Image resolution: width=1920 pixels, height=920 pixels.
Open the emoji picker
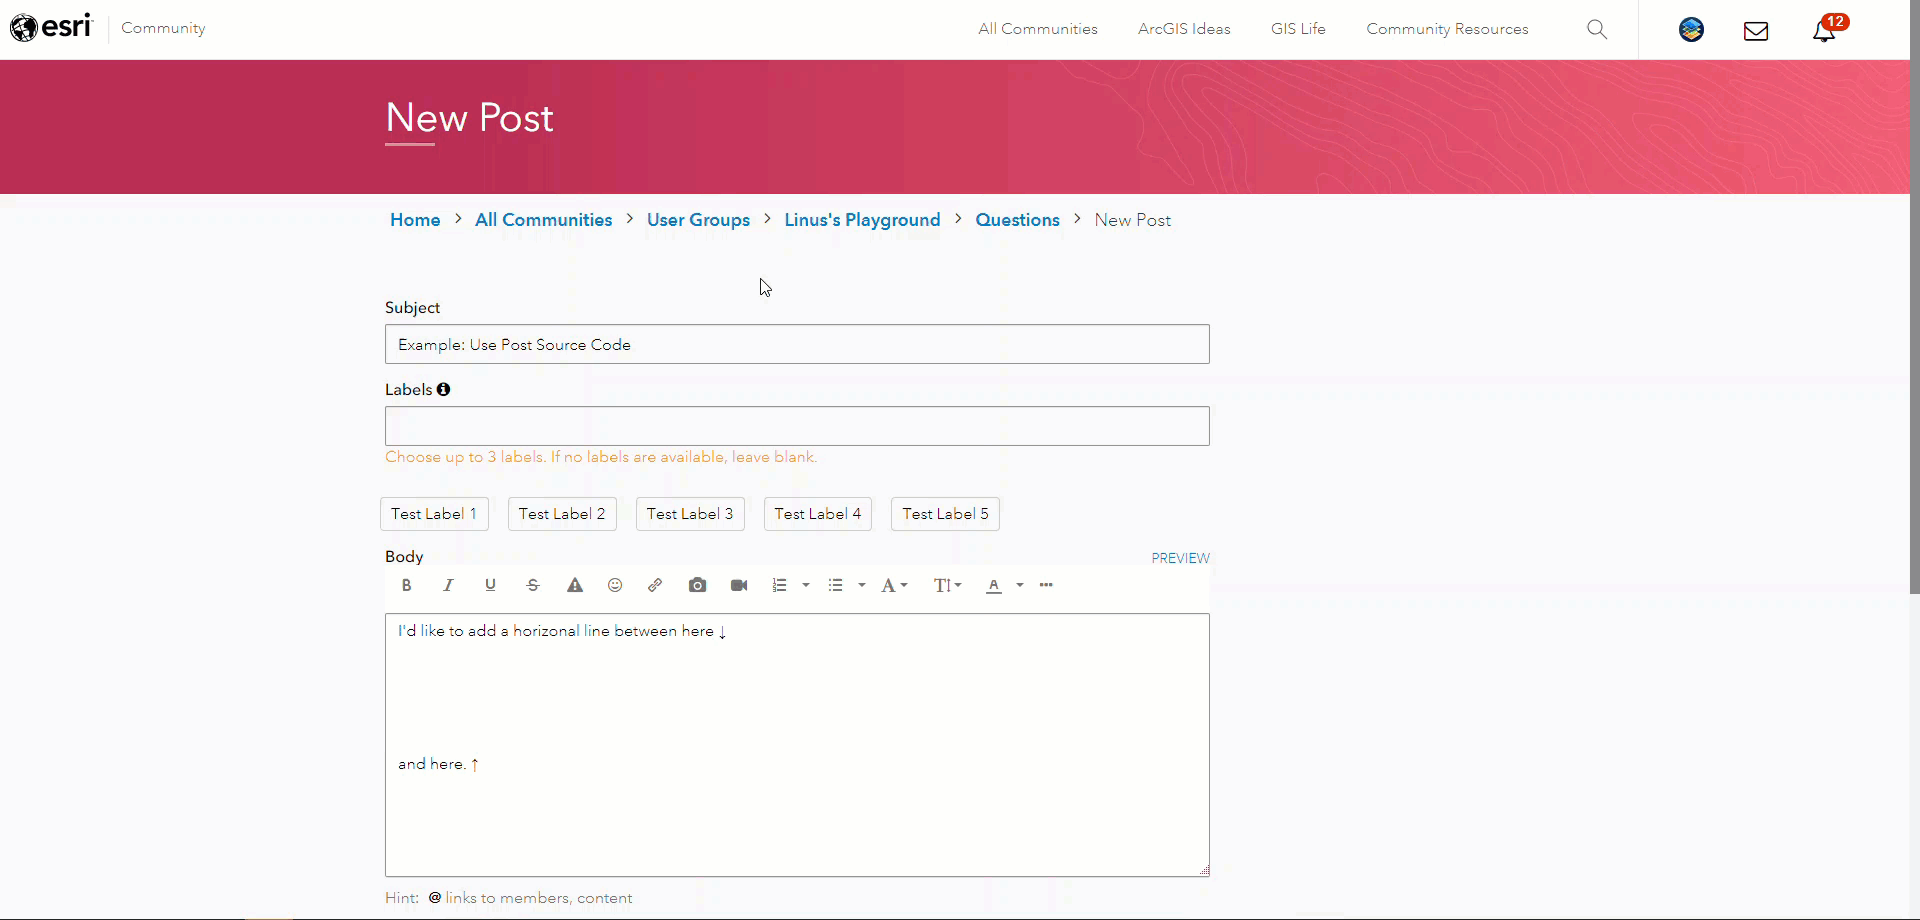(614, 585)
